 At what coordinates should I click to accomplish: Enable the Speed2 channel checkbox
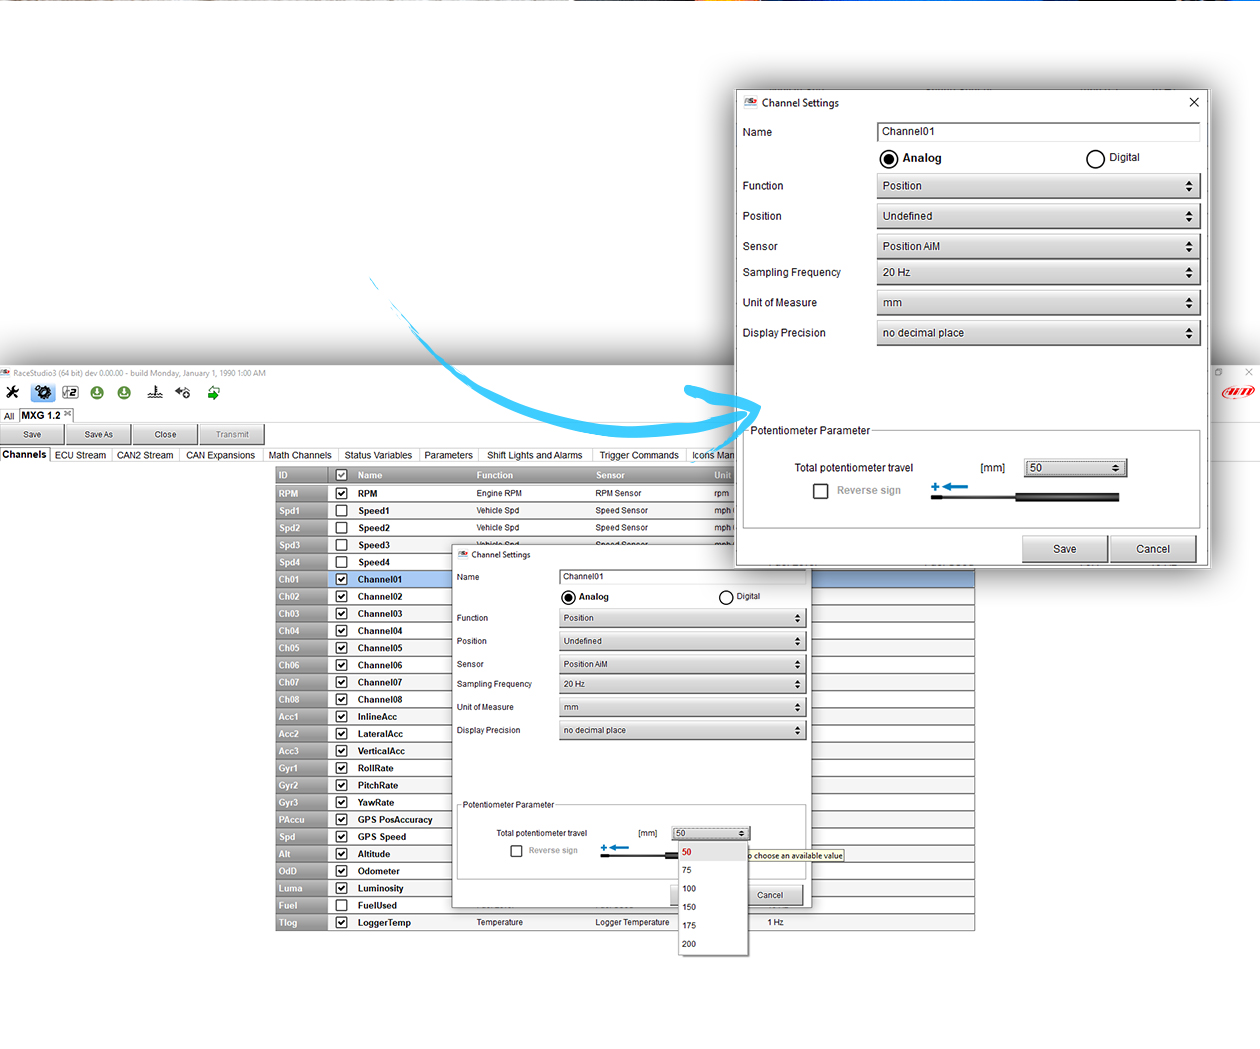(x=341, y=528)
